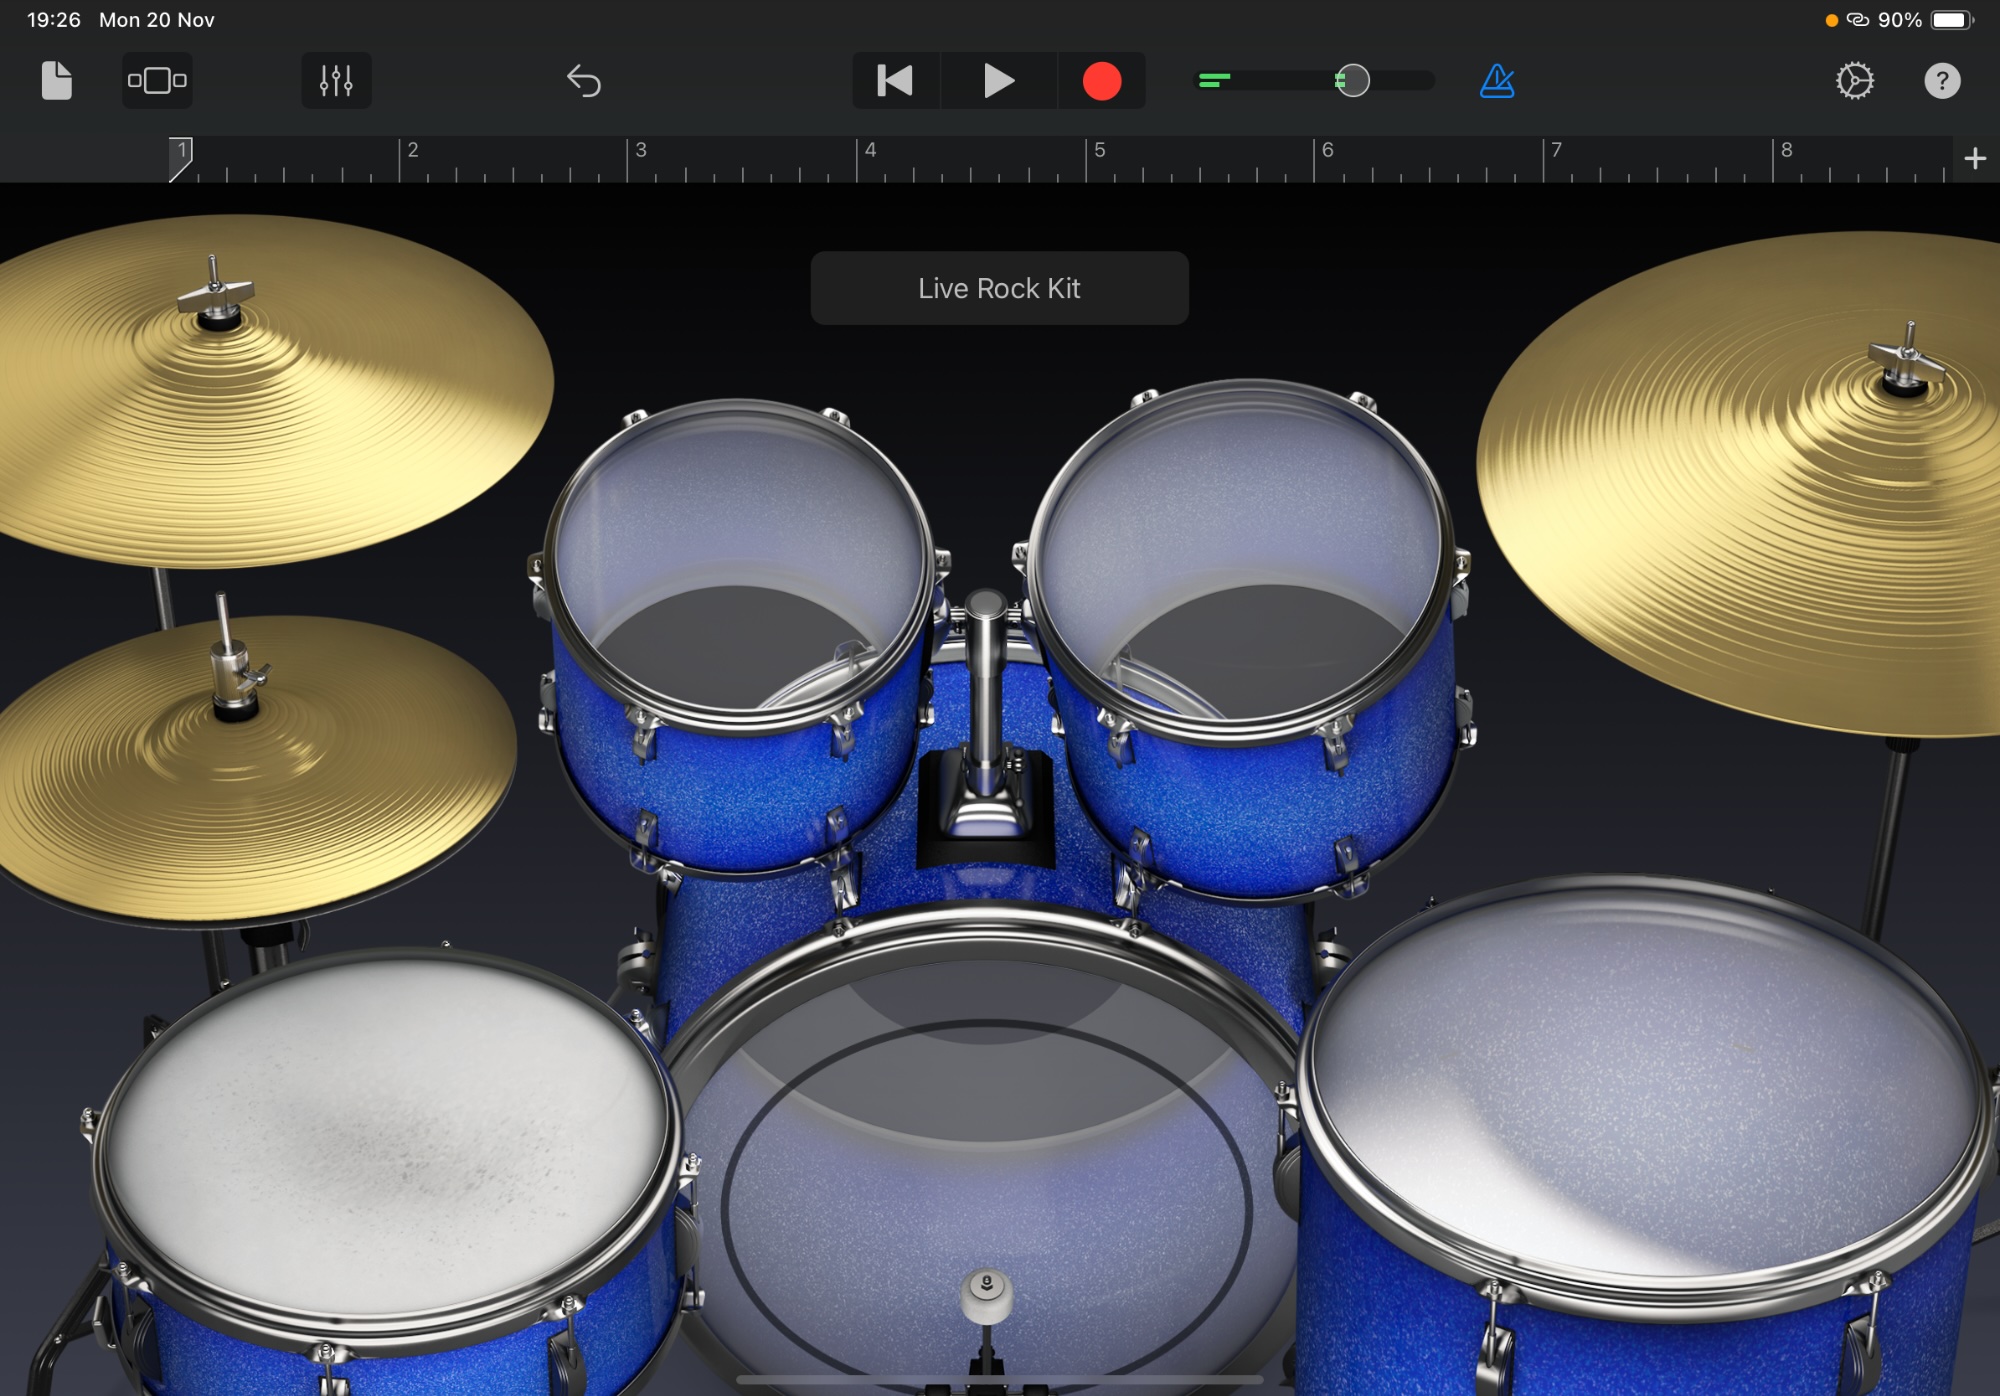
Task: Undo the last action
Action: pos(584,81)
